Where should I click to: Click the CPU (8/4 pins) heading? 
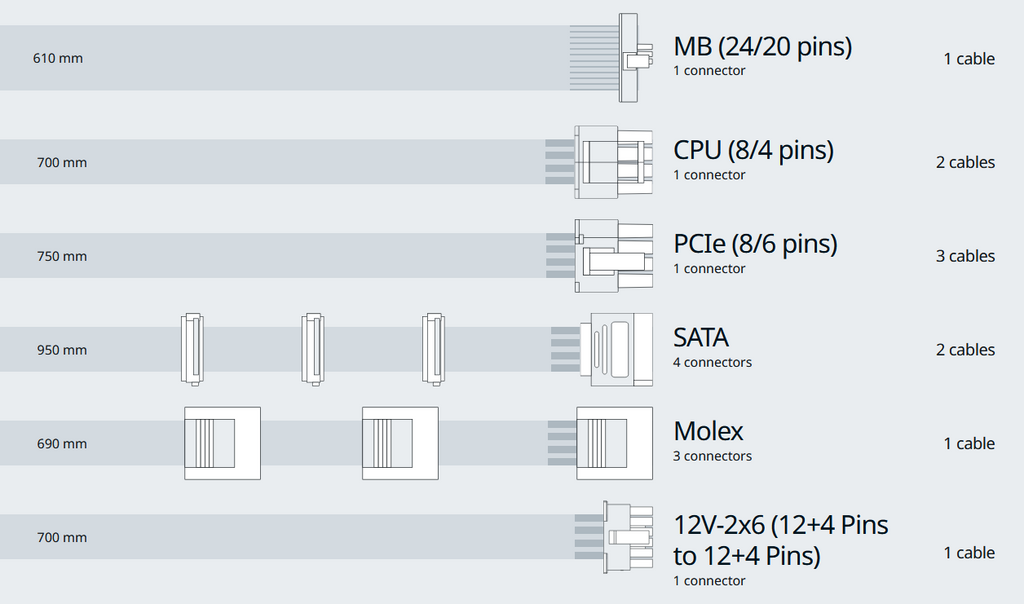pos(754,150)
